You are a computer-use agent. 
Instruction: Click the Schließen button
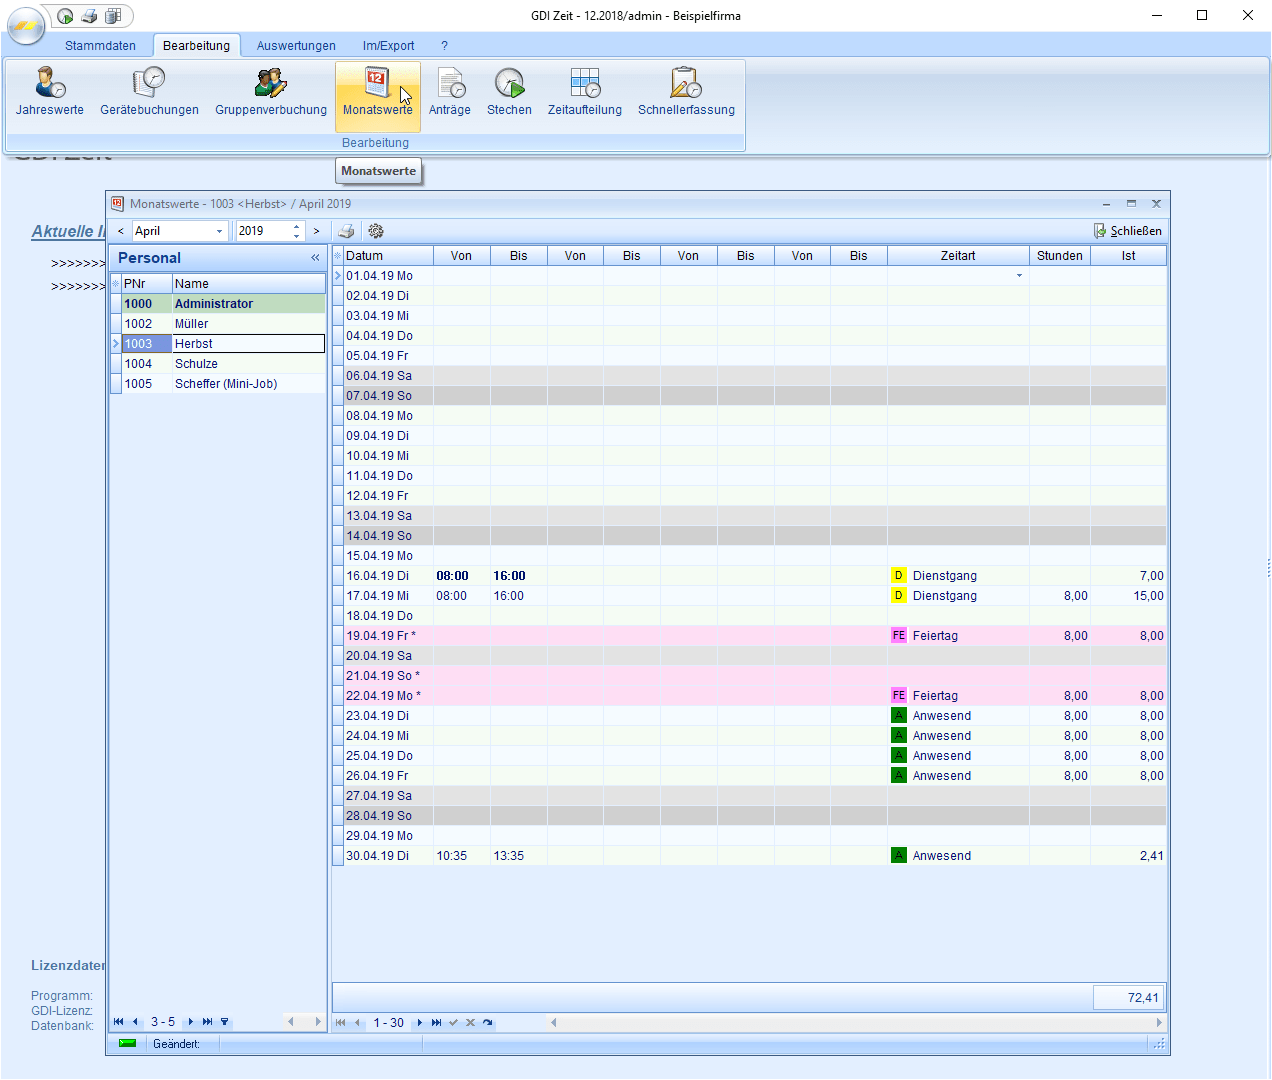1128,231
